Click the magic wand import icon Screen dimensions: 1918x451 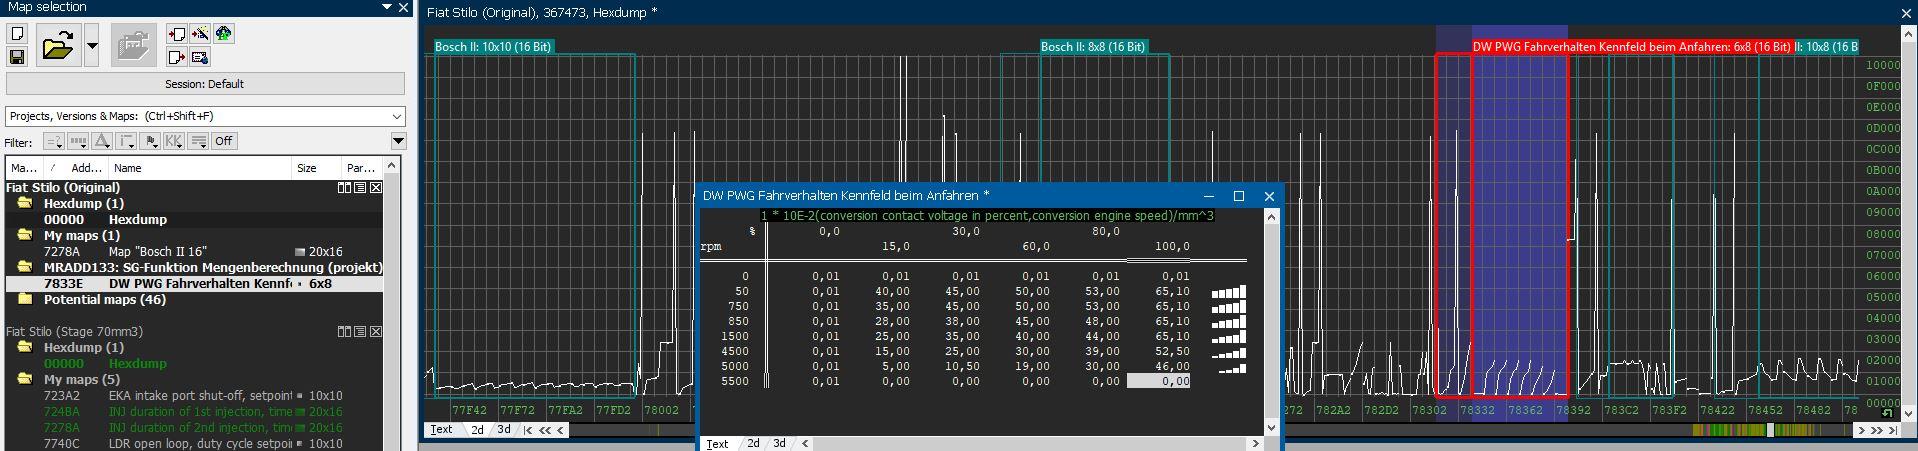(x=200, y=34)
